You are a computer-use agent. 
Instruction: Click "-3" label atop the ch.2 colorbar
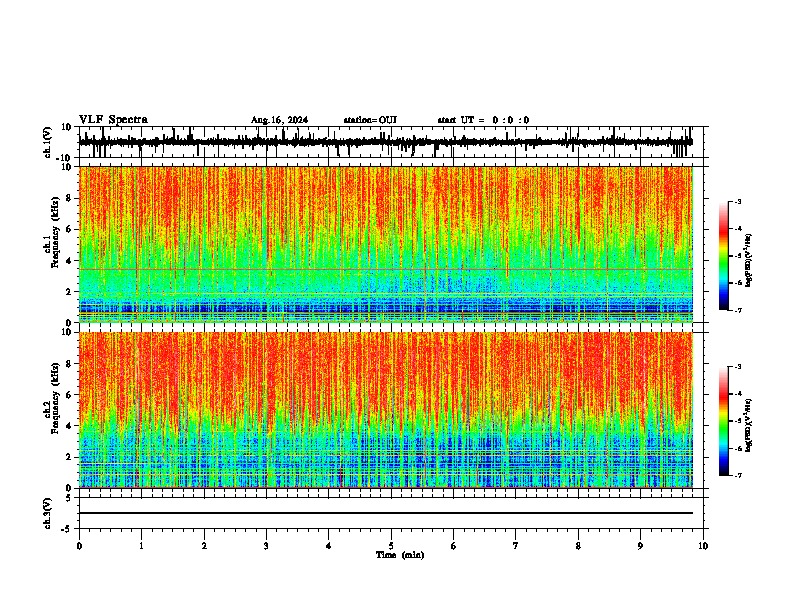coord(738,367)
